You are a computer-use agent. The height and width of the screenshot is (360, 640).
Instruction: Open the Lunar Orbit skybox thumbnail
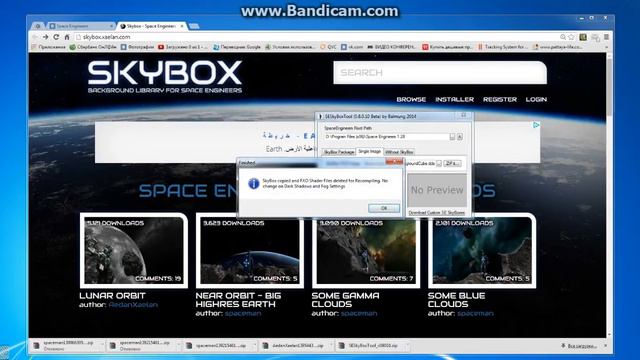tap(134, 250)
